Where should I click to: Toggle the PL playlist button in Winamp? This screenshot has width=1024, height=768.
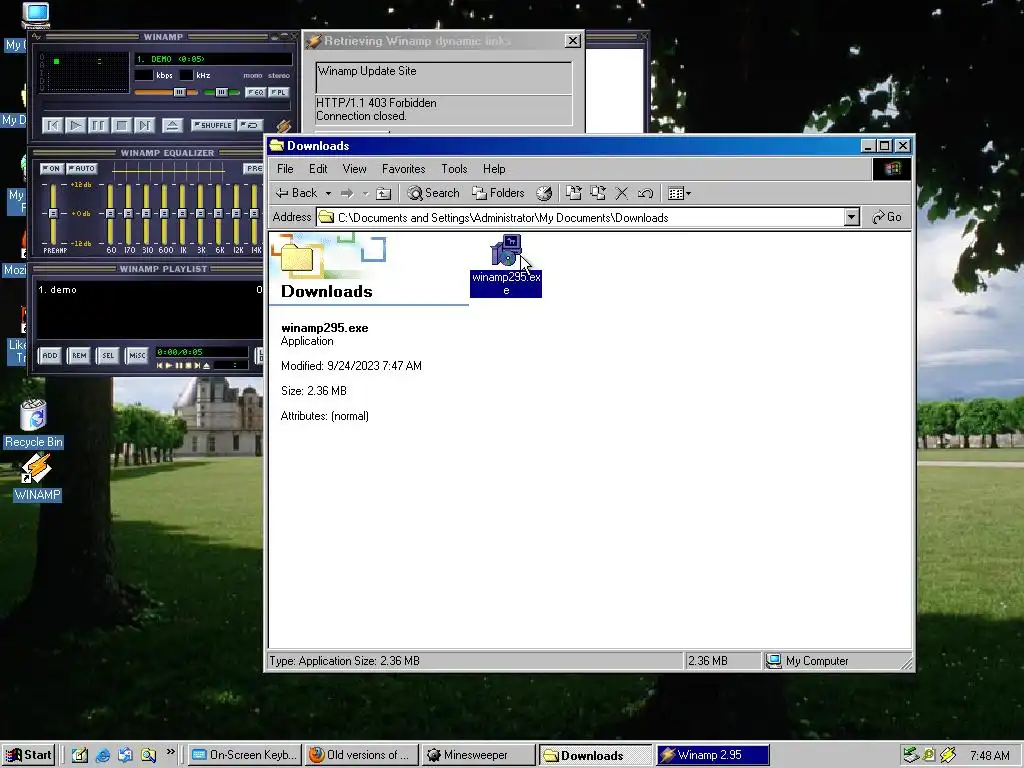tap(279, 92)
